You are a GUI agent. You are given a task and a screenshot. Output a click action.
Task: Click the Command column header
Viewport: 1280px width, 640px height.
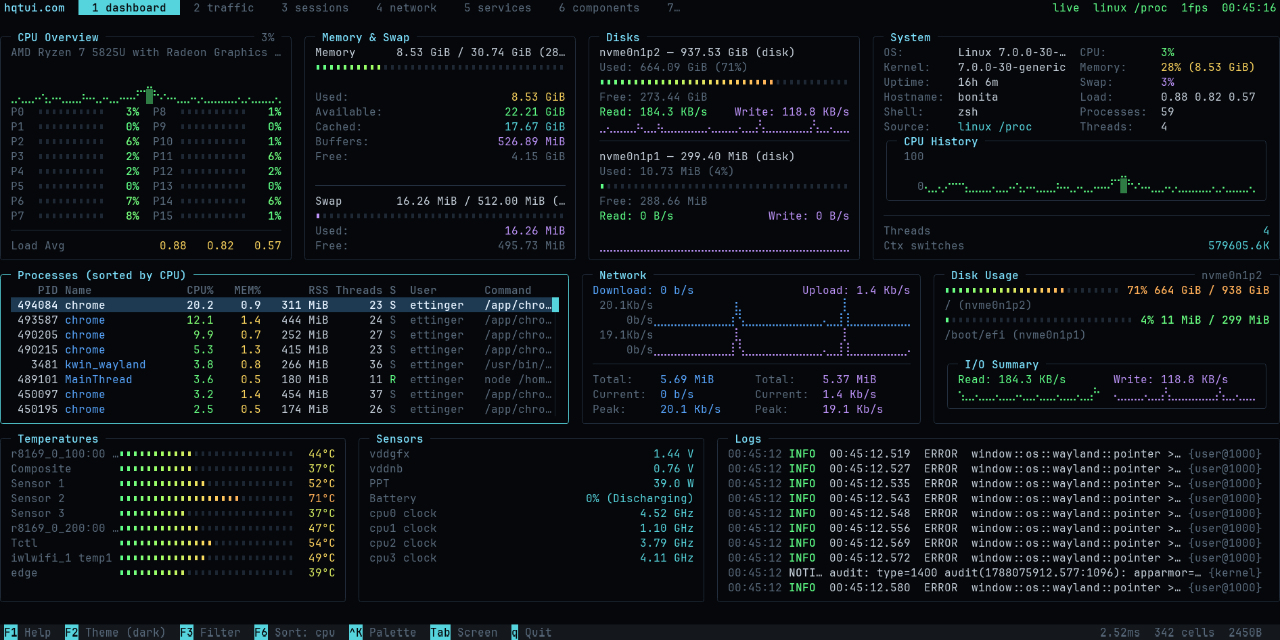(508, 291)
